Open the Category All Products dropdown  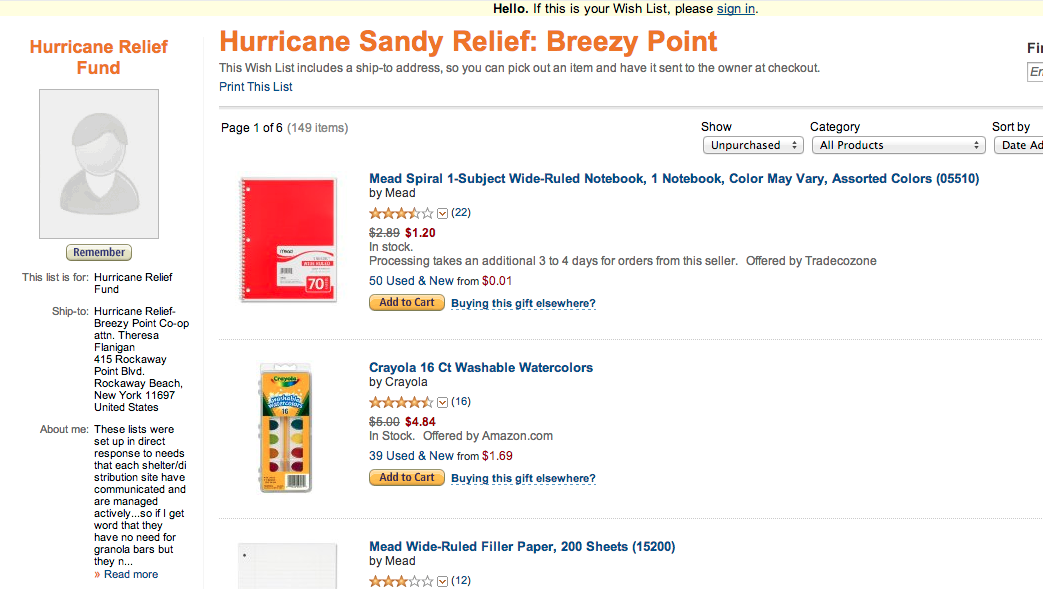898,145
